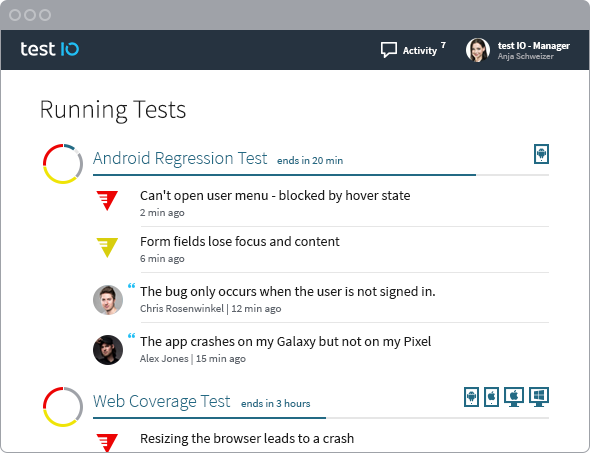Select the Windows desktop icon in Web Coverage Test

[x=539, y=397]
